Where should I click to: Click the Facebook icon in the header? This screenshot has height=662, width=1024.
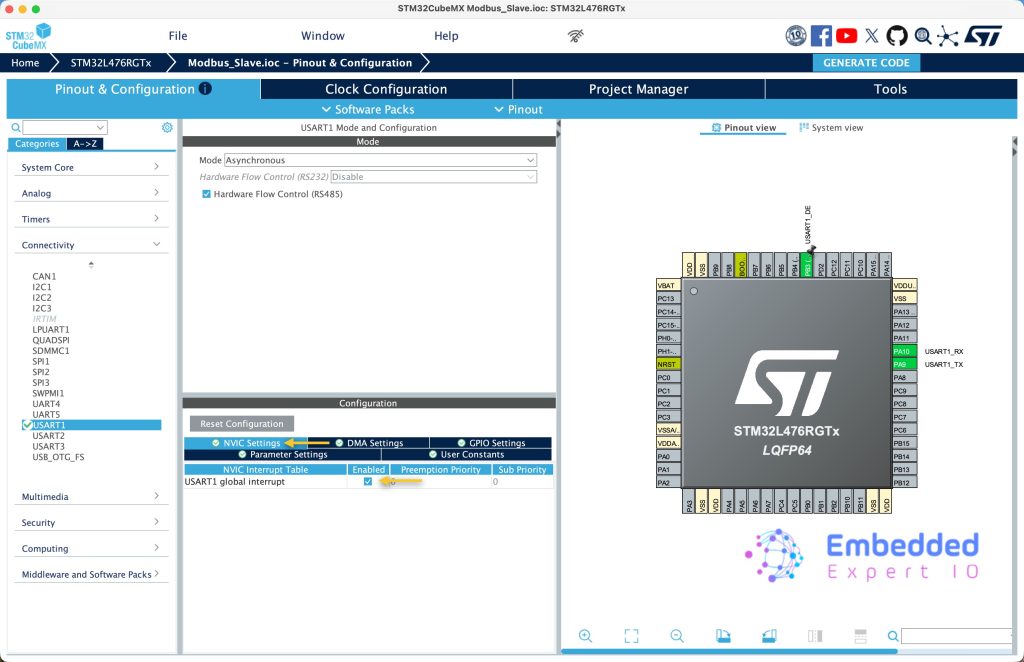(821, 36)
